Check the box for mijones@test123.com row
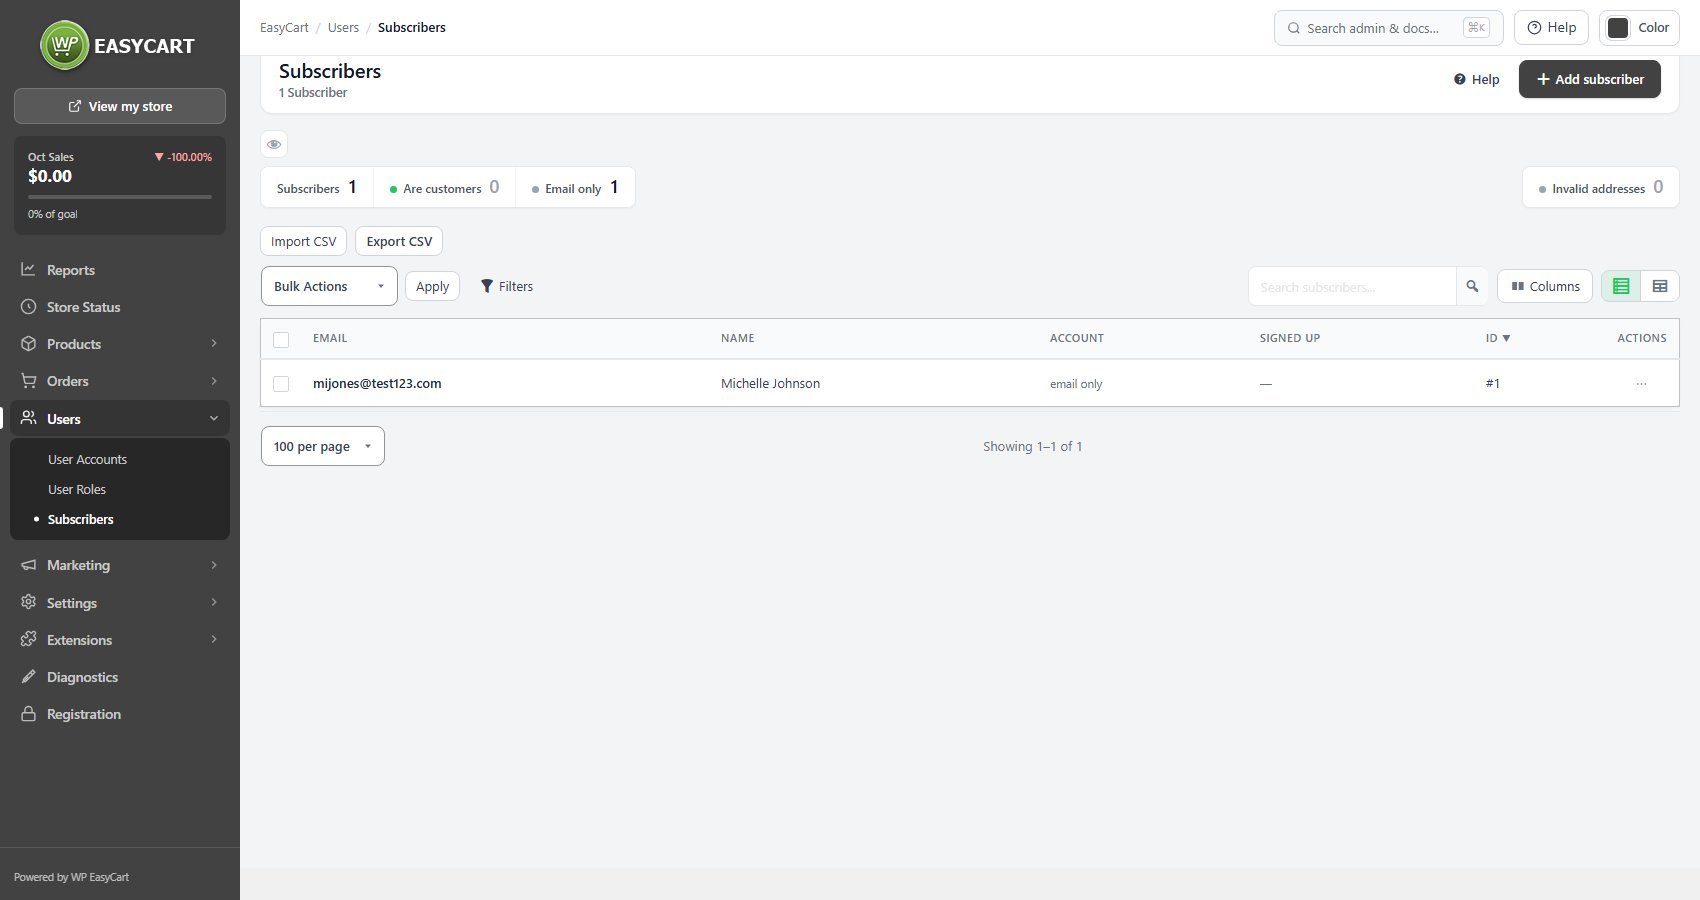 click(x=281, y=384)
